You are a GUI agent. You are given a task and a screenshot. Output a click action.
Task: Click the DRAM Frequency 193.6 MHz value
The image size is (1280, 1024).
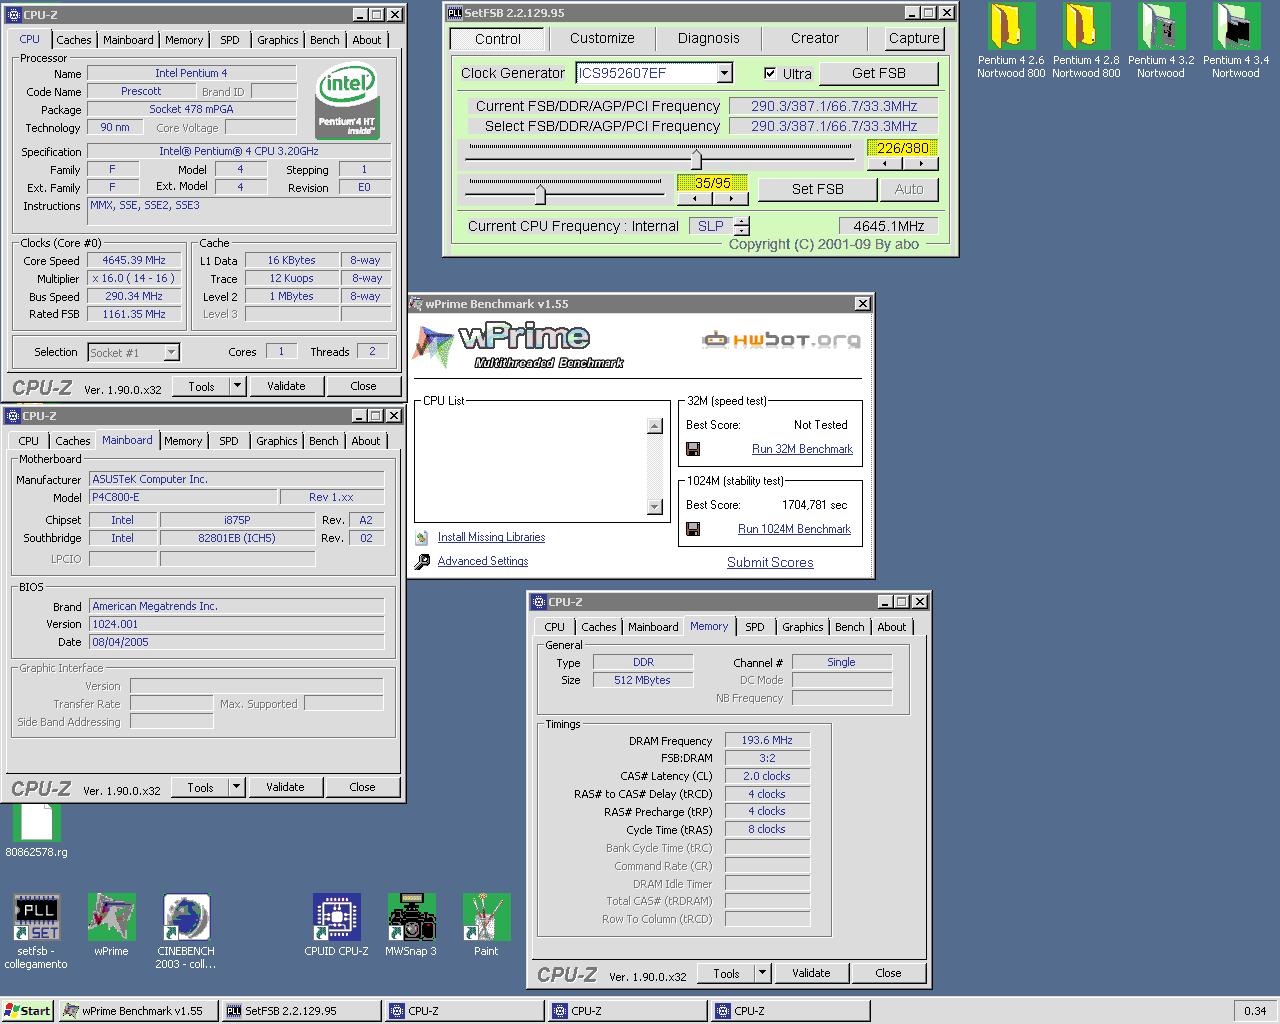tap(767, 740)
